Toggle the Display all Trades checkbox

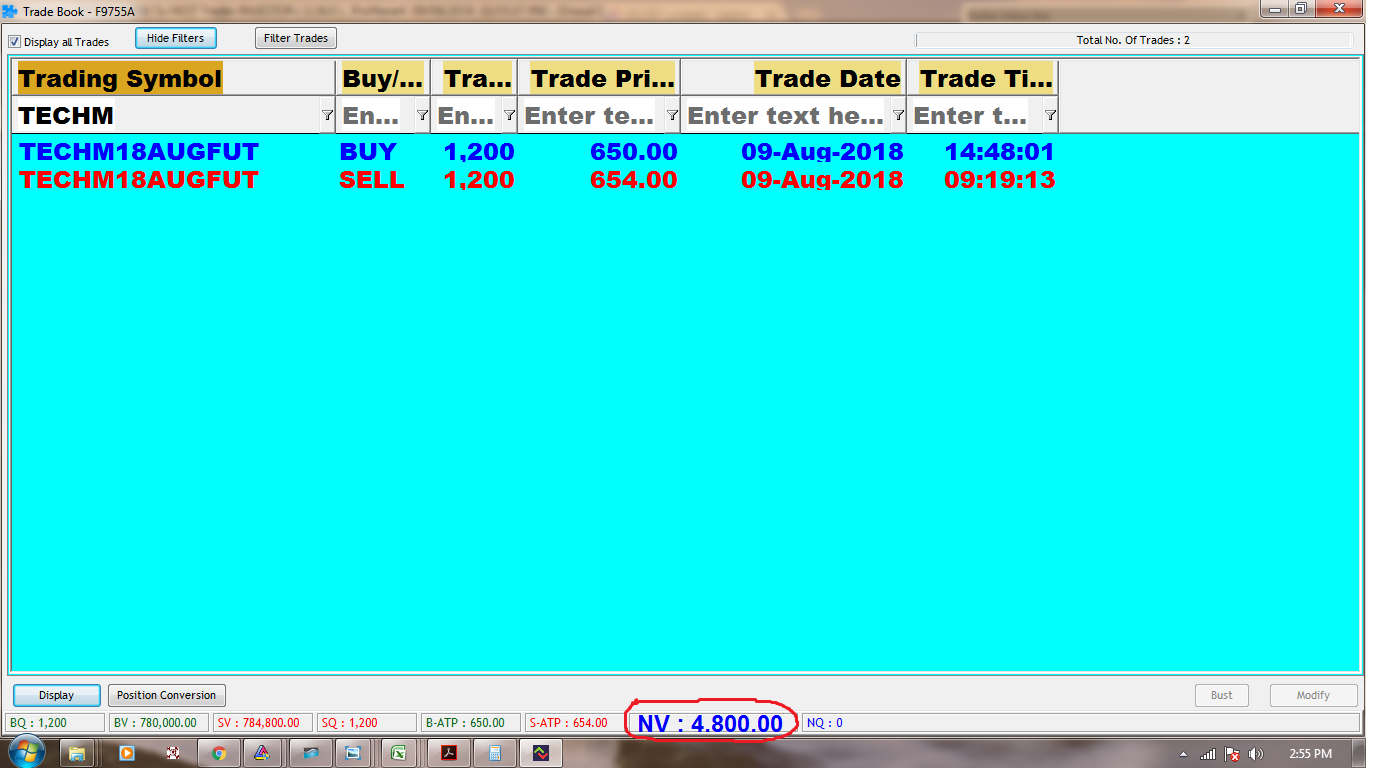(14, 42)
